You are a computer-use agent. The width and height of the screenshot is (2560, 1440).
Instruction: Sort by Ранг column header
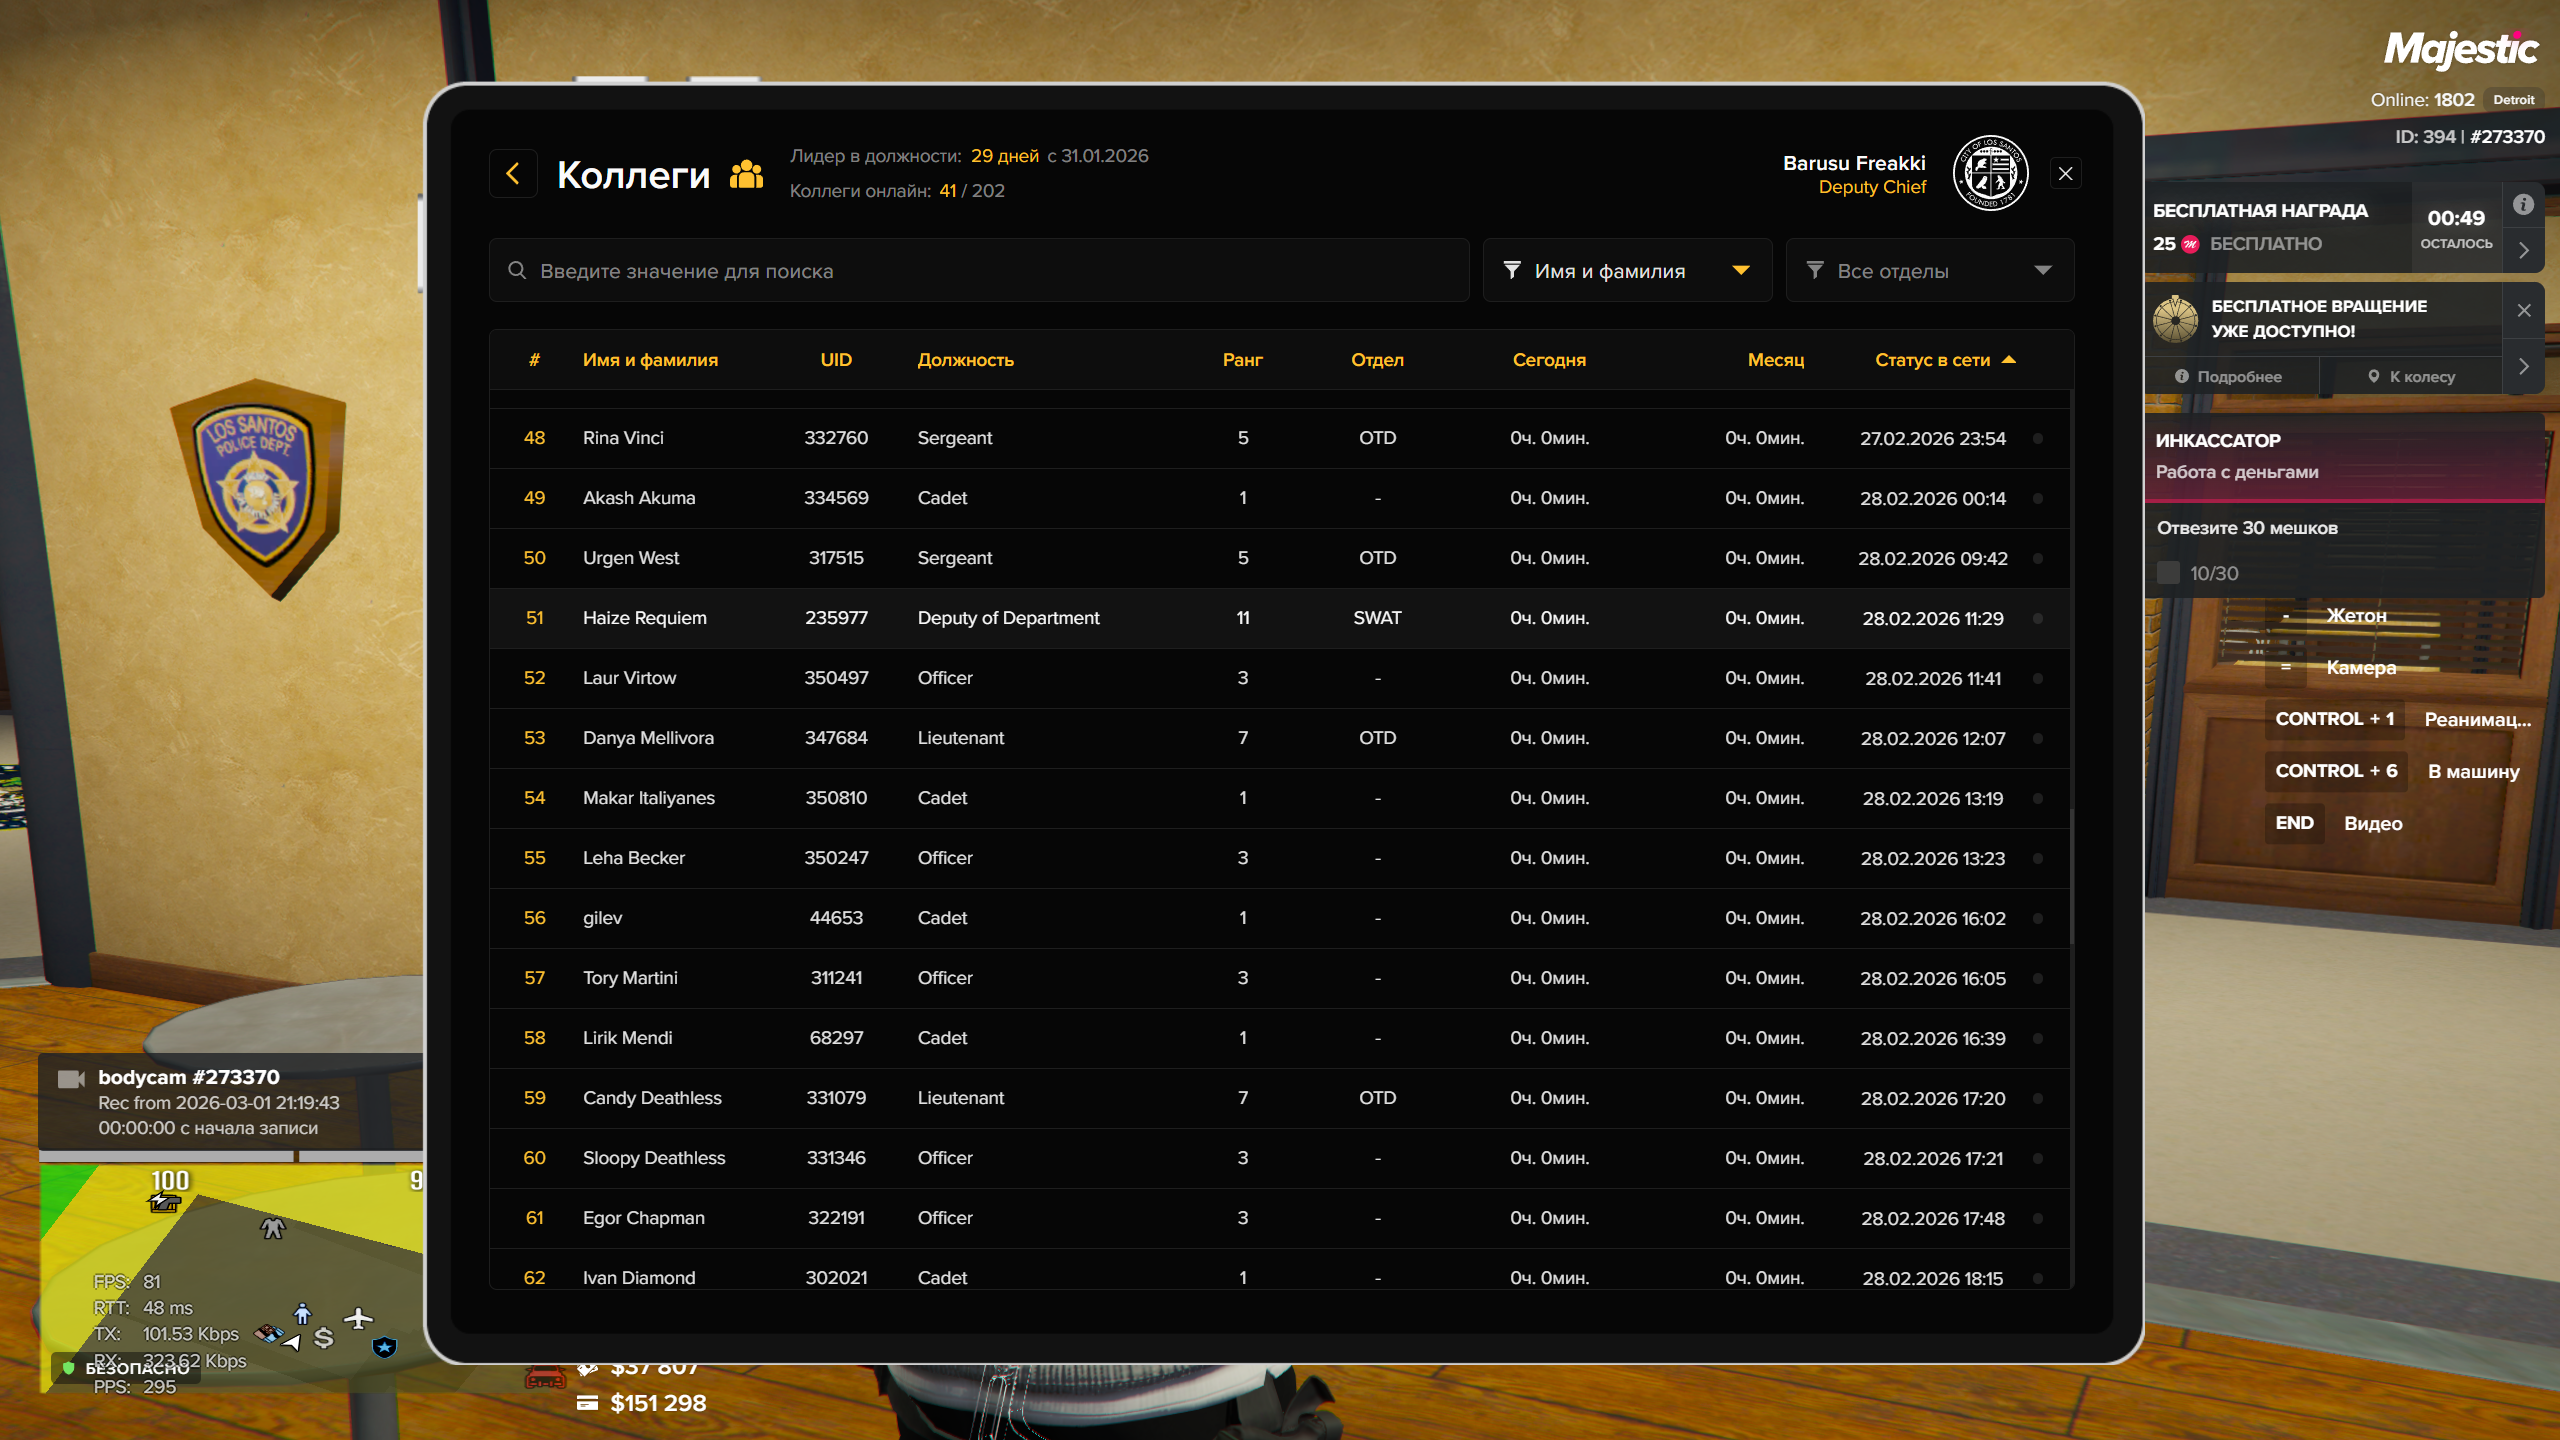pyautogui.click(x=1242, y=360)
